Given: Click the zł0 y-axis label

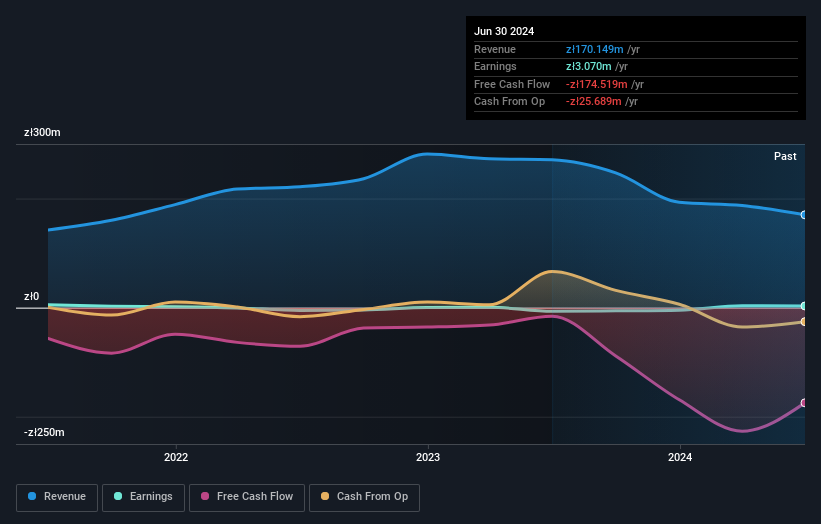Looking at the screenshot, I should coord(31,296).
